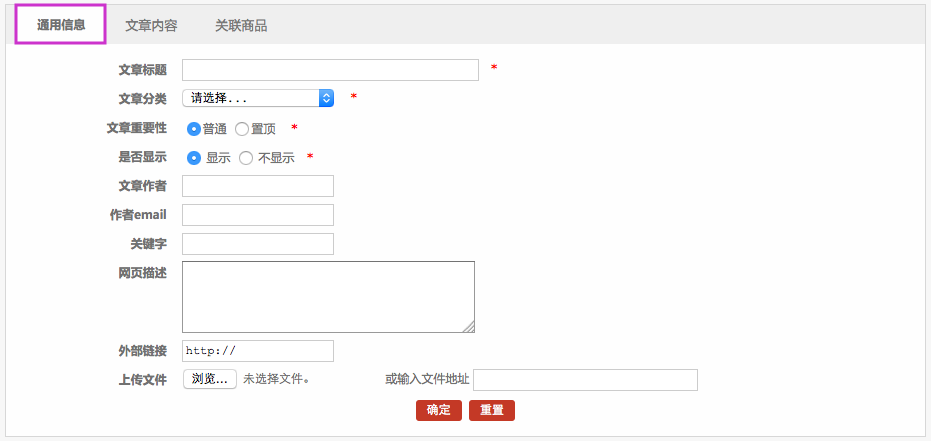
Task: Click inside the 网页描述 textarea
Action: (x=328, y=297)
